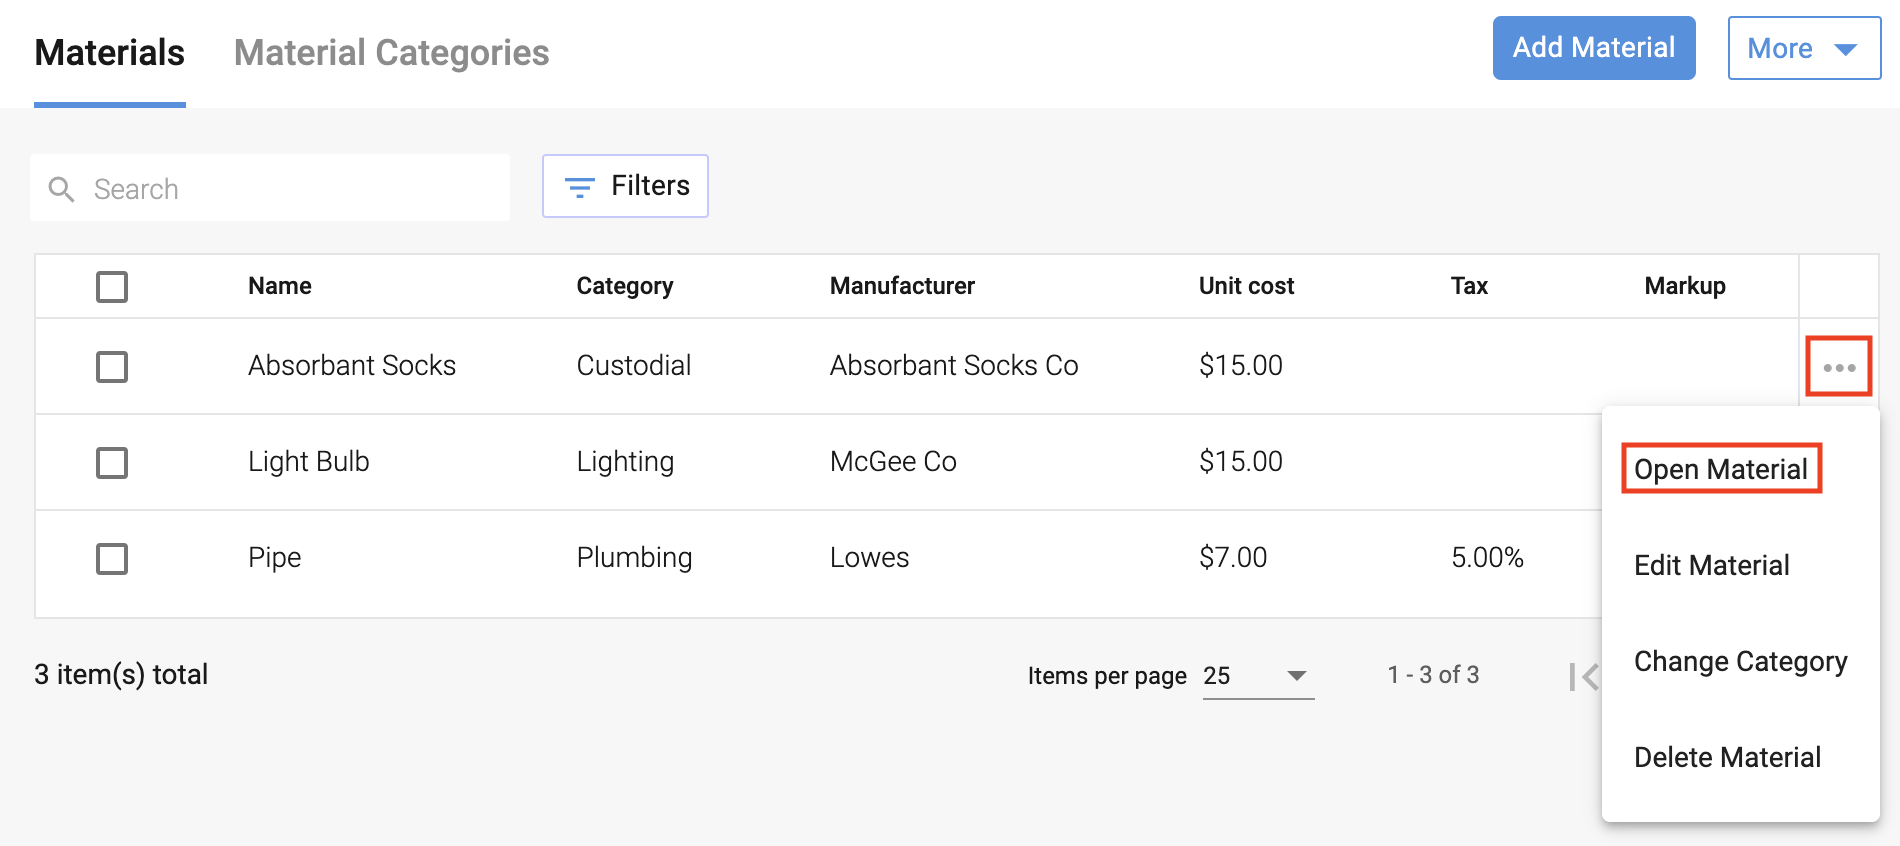The width and height of the screenshot is (1900, 846).
Task: Check the Absorbant Socks row checkbox
Action: (112, 367)
